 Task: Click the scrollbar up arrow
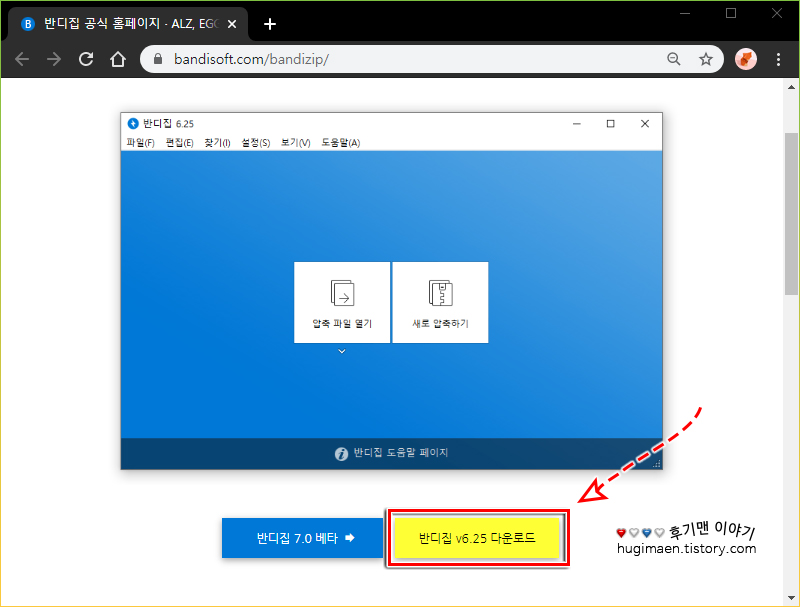(791, 87)
